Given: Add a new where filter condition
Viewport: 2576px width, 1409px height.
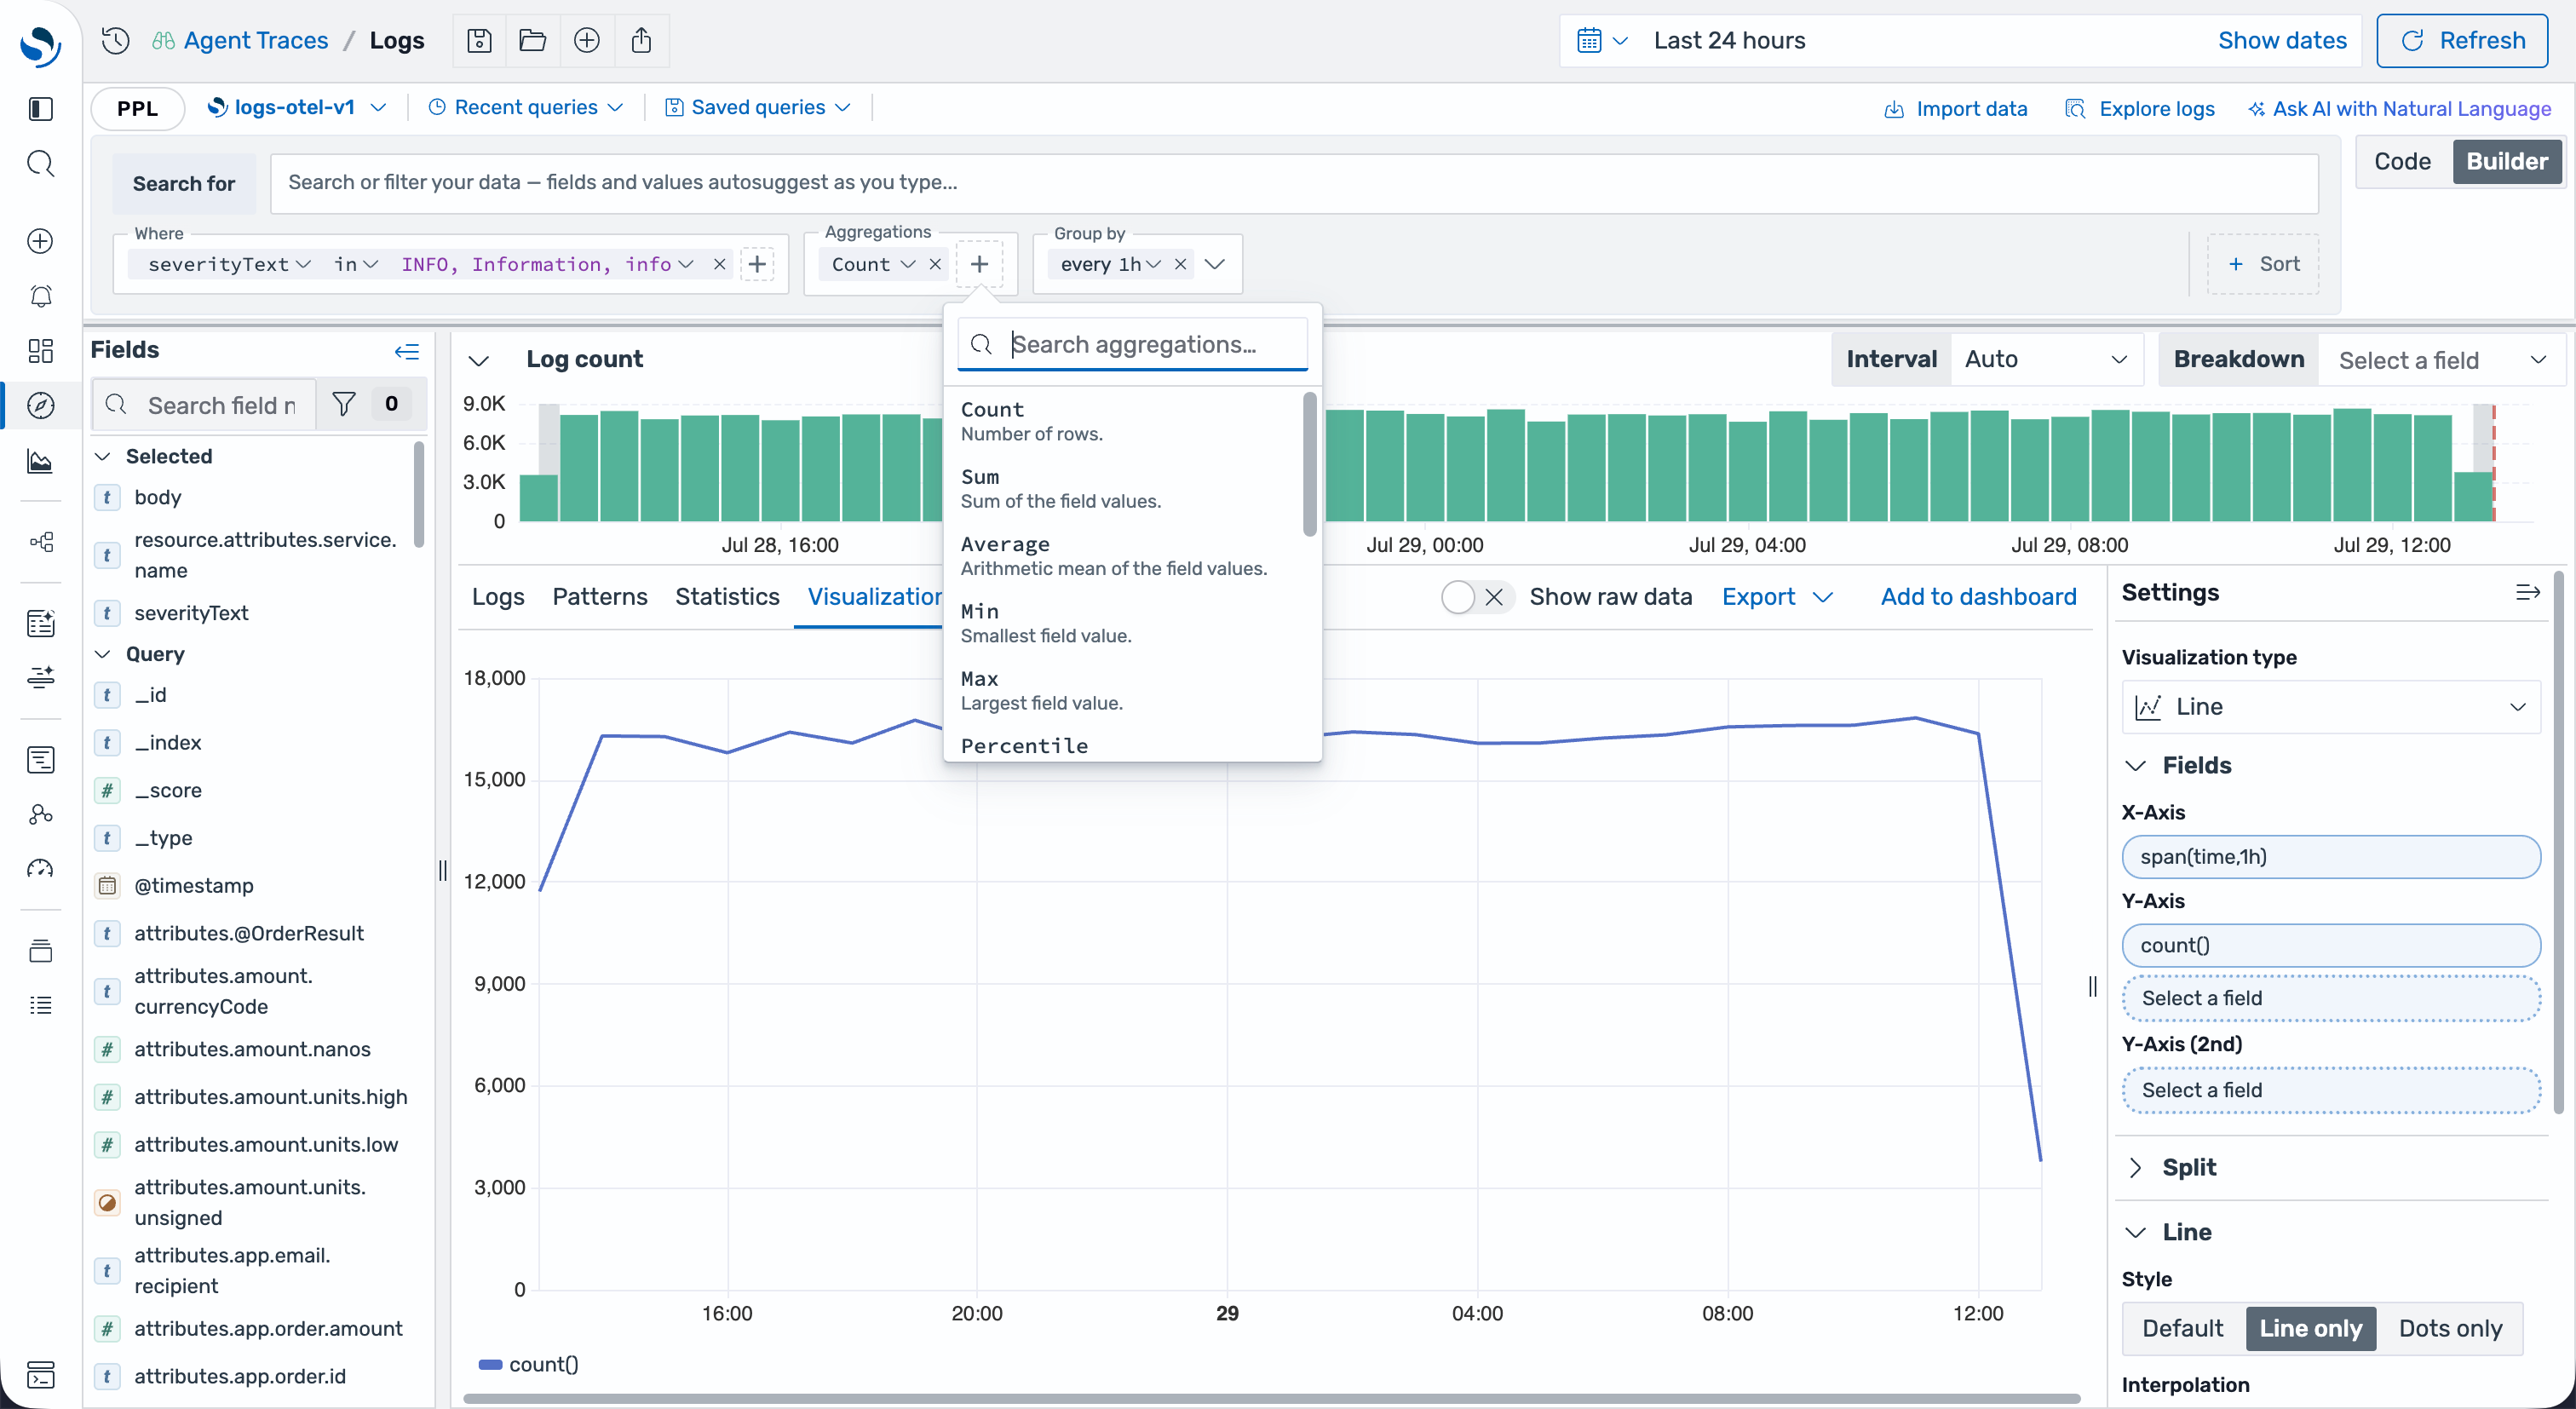Looking at the screenshot, I should pos(757,264).
